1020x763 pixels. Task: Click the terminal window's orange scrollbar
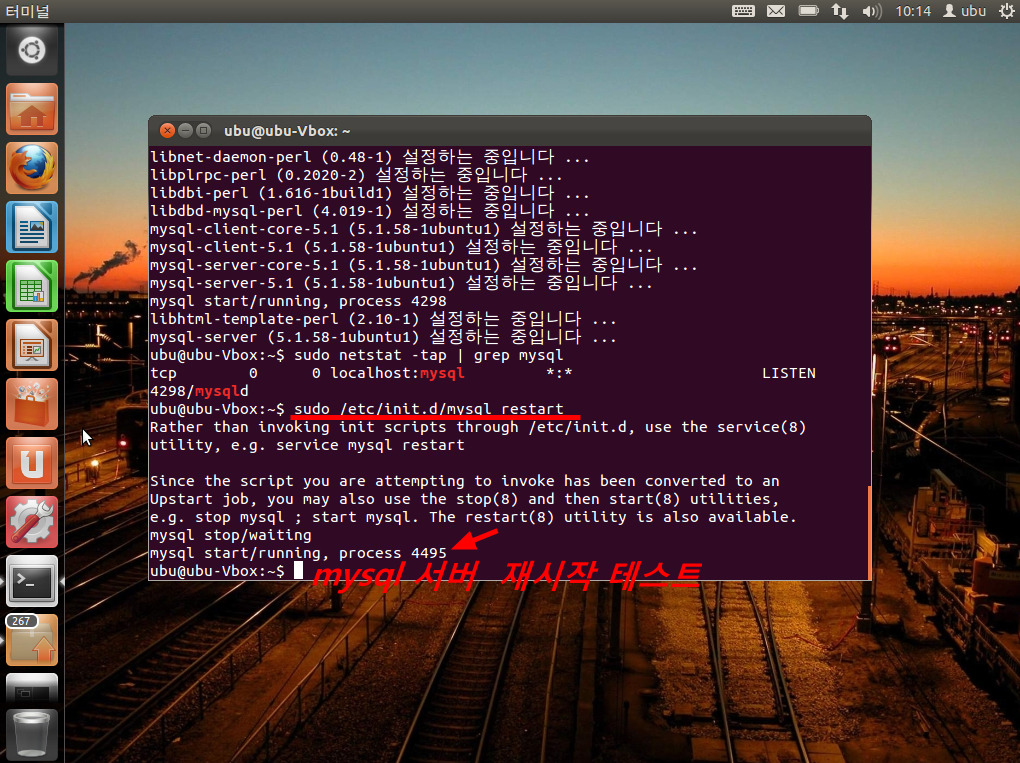(x=867, y=530)
